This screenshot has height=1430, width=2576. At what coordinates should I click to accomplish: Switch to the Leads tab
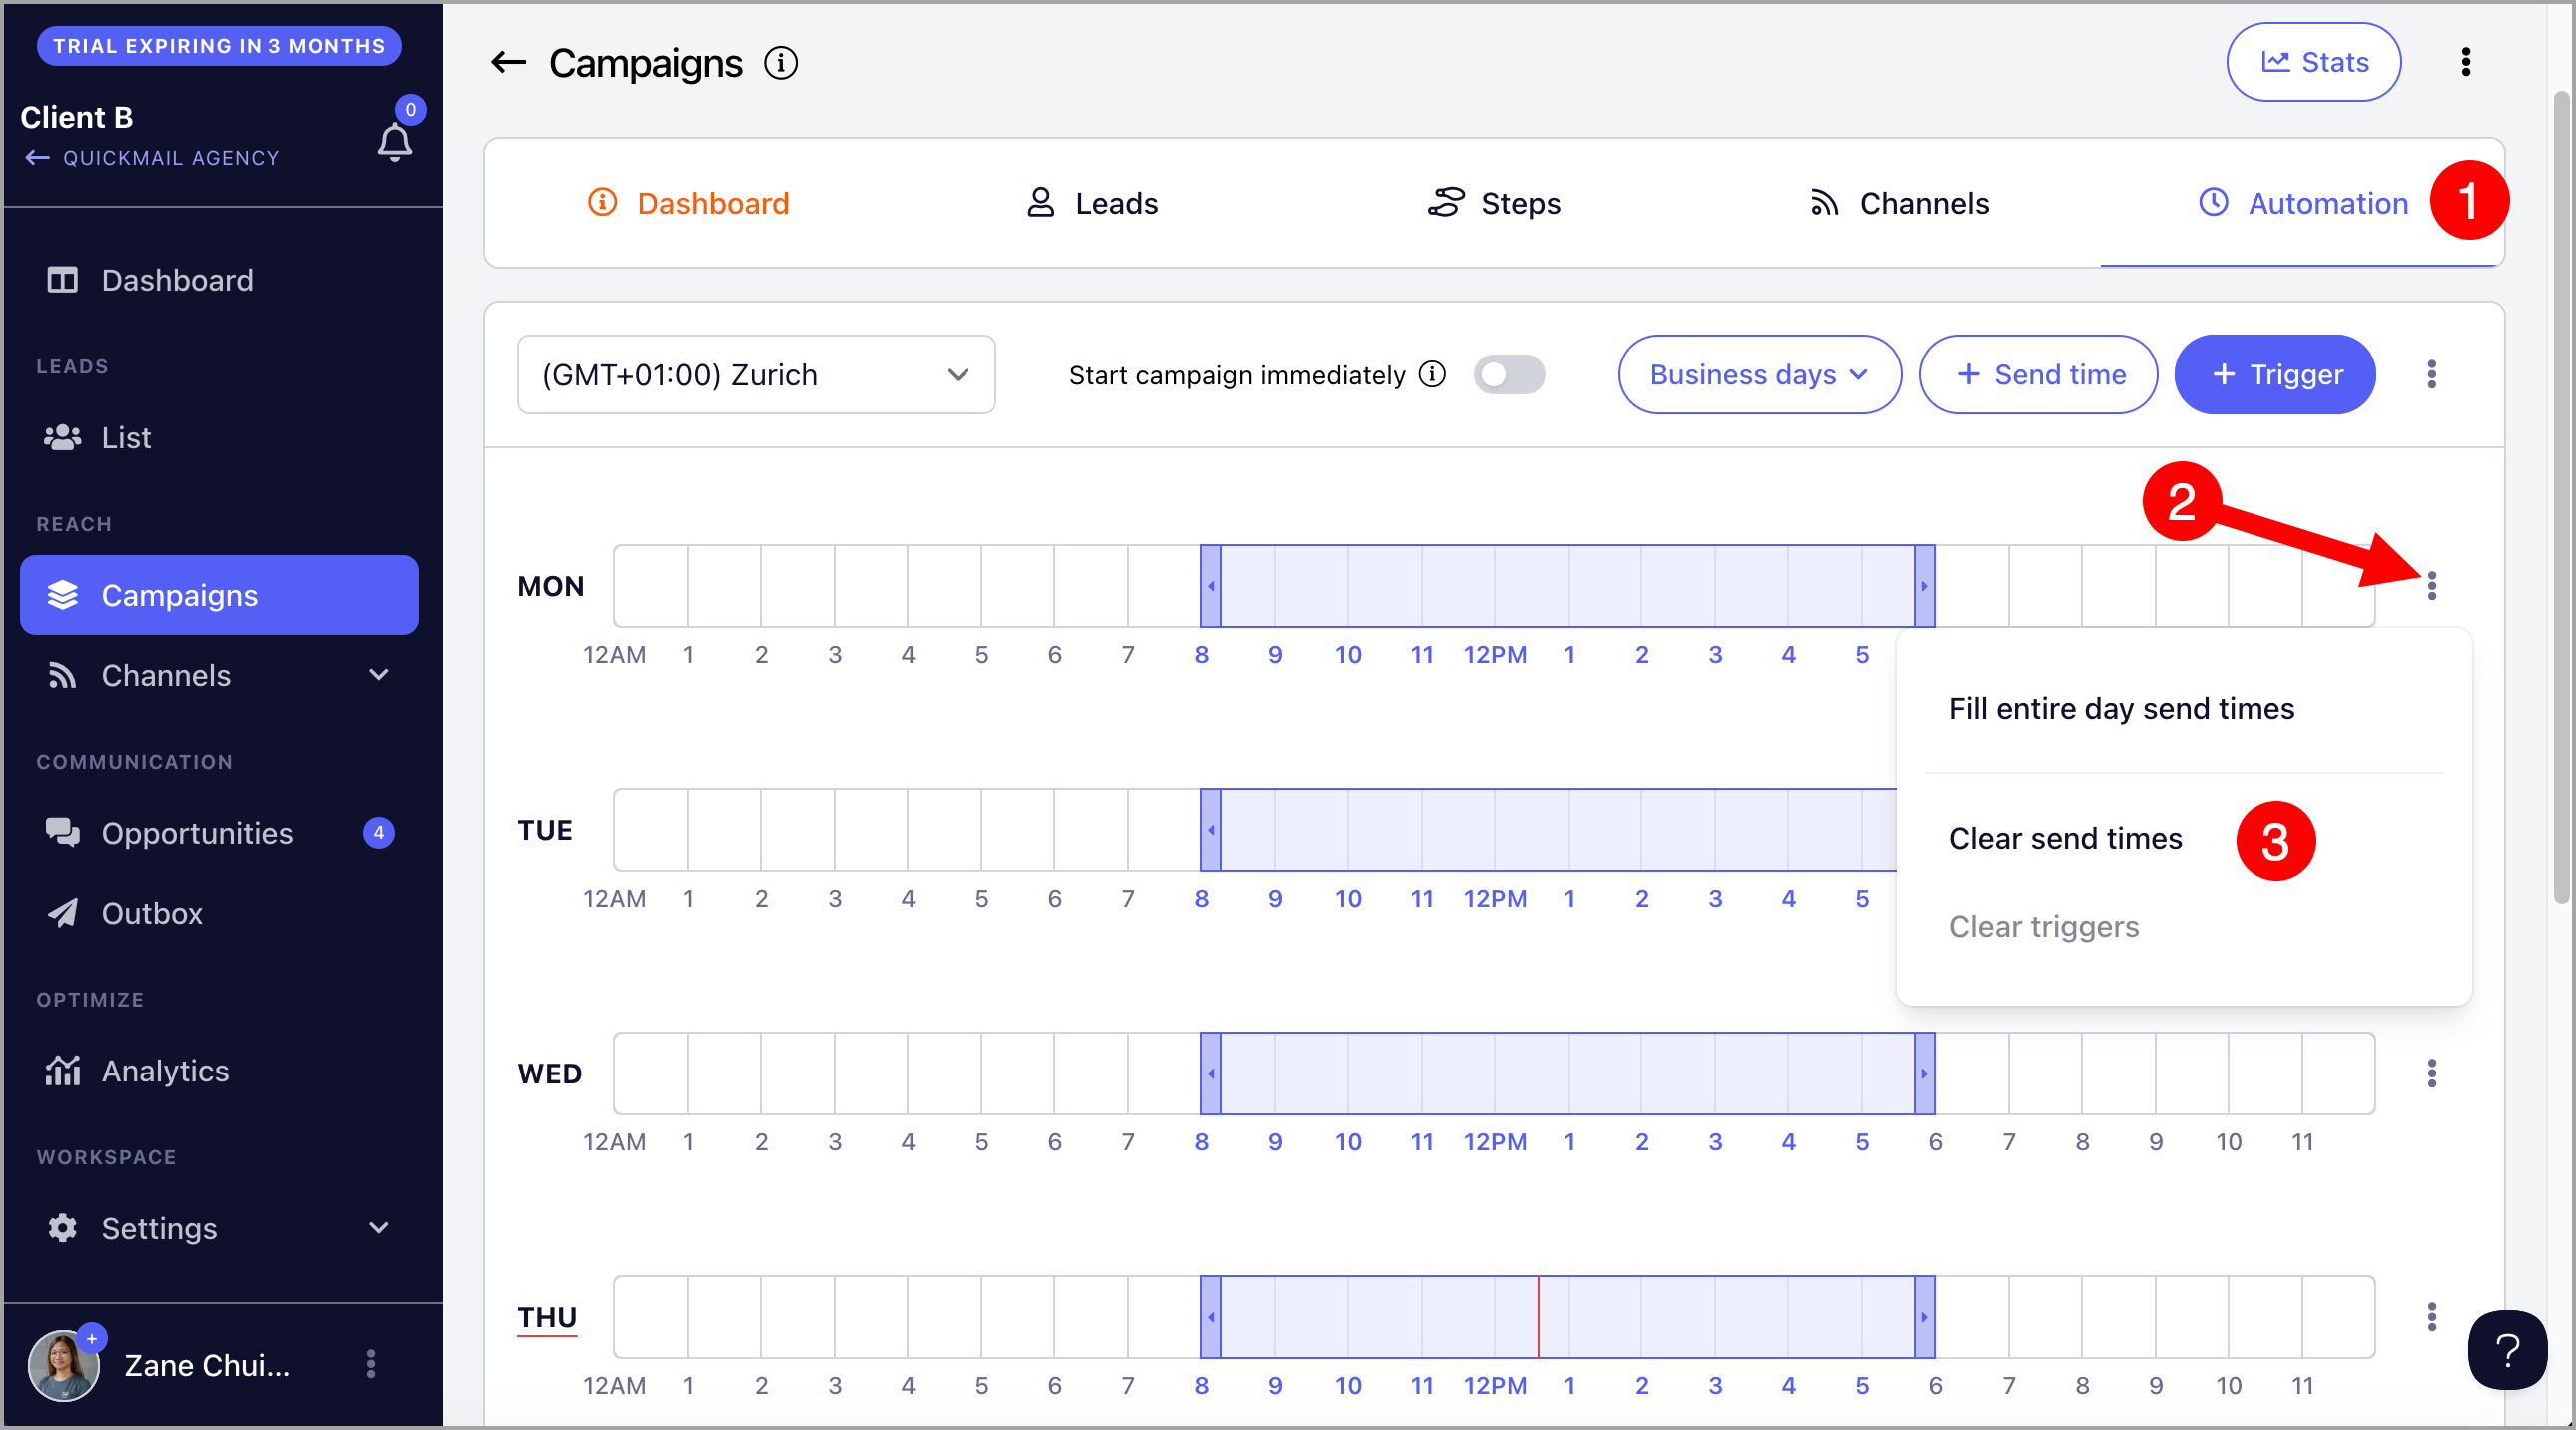tap(1092, 203)
